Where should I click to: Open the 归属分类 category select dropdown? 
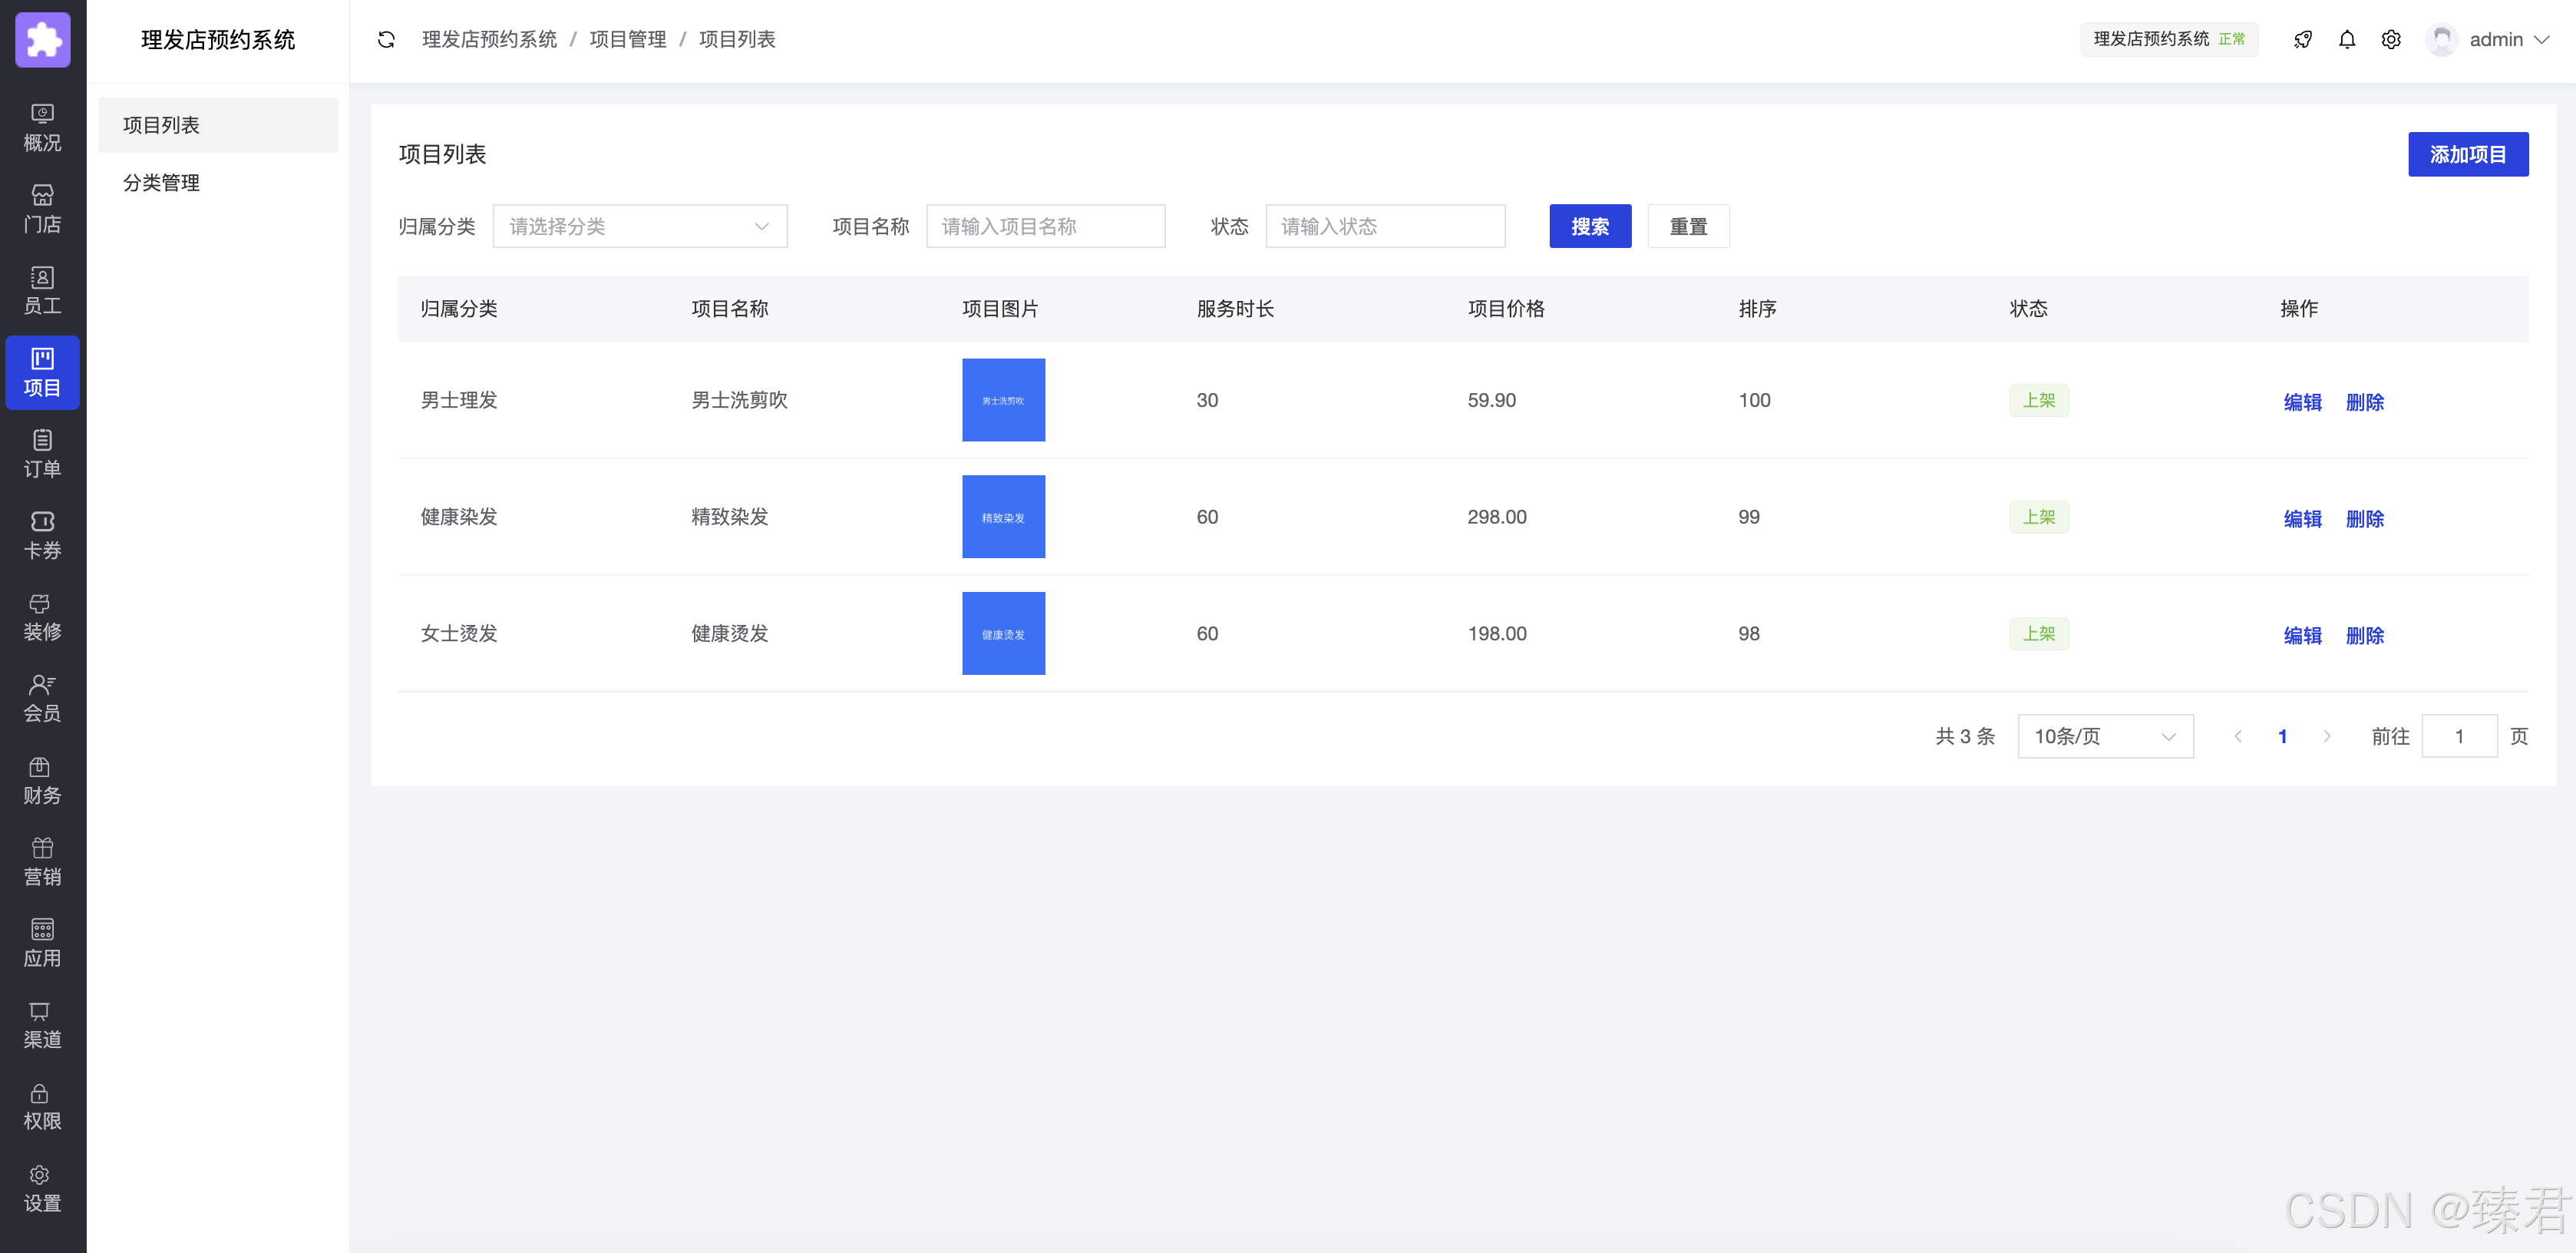(640, 226)
